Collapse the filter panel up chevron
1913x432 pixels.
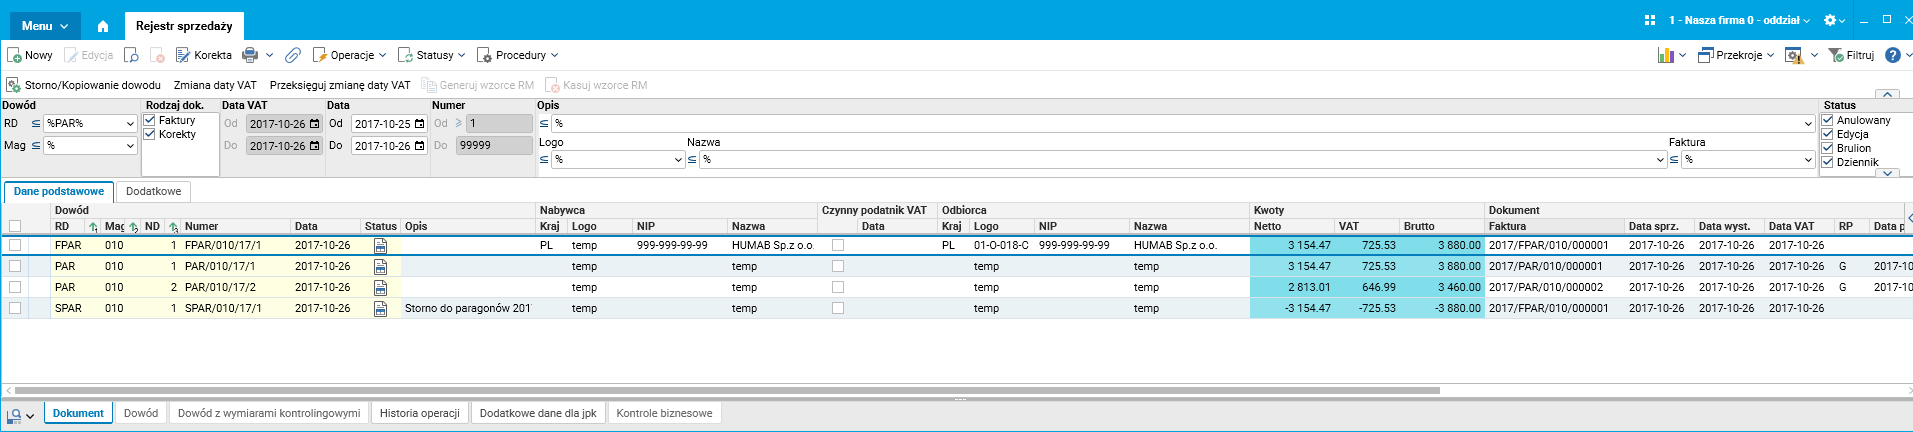(x=1888, y=94)
